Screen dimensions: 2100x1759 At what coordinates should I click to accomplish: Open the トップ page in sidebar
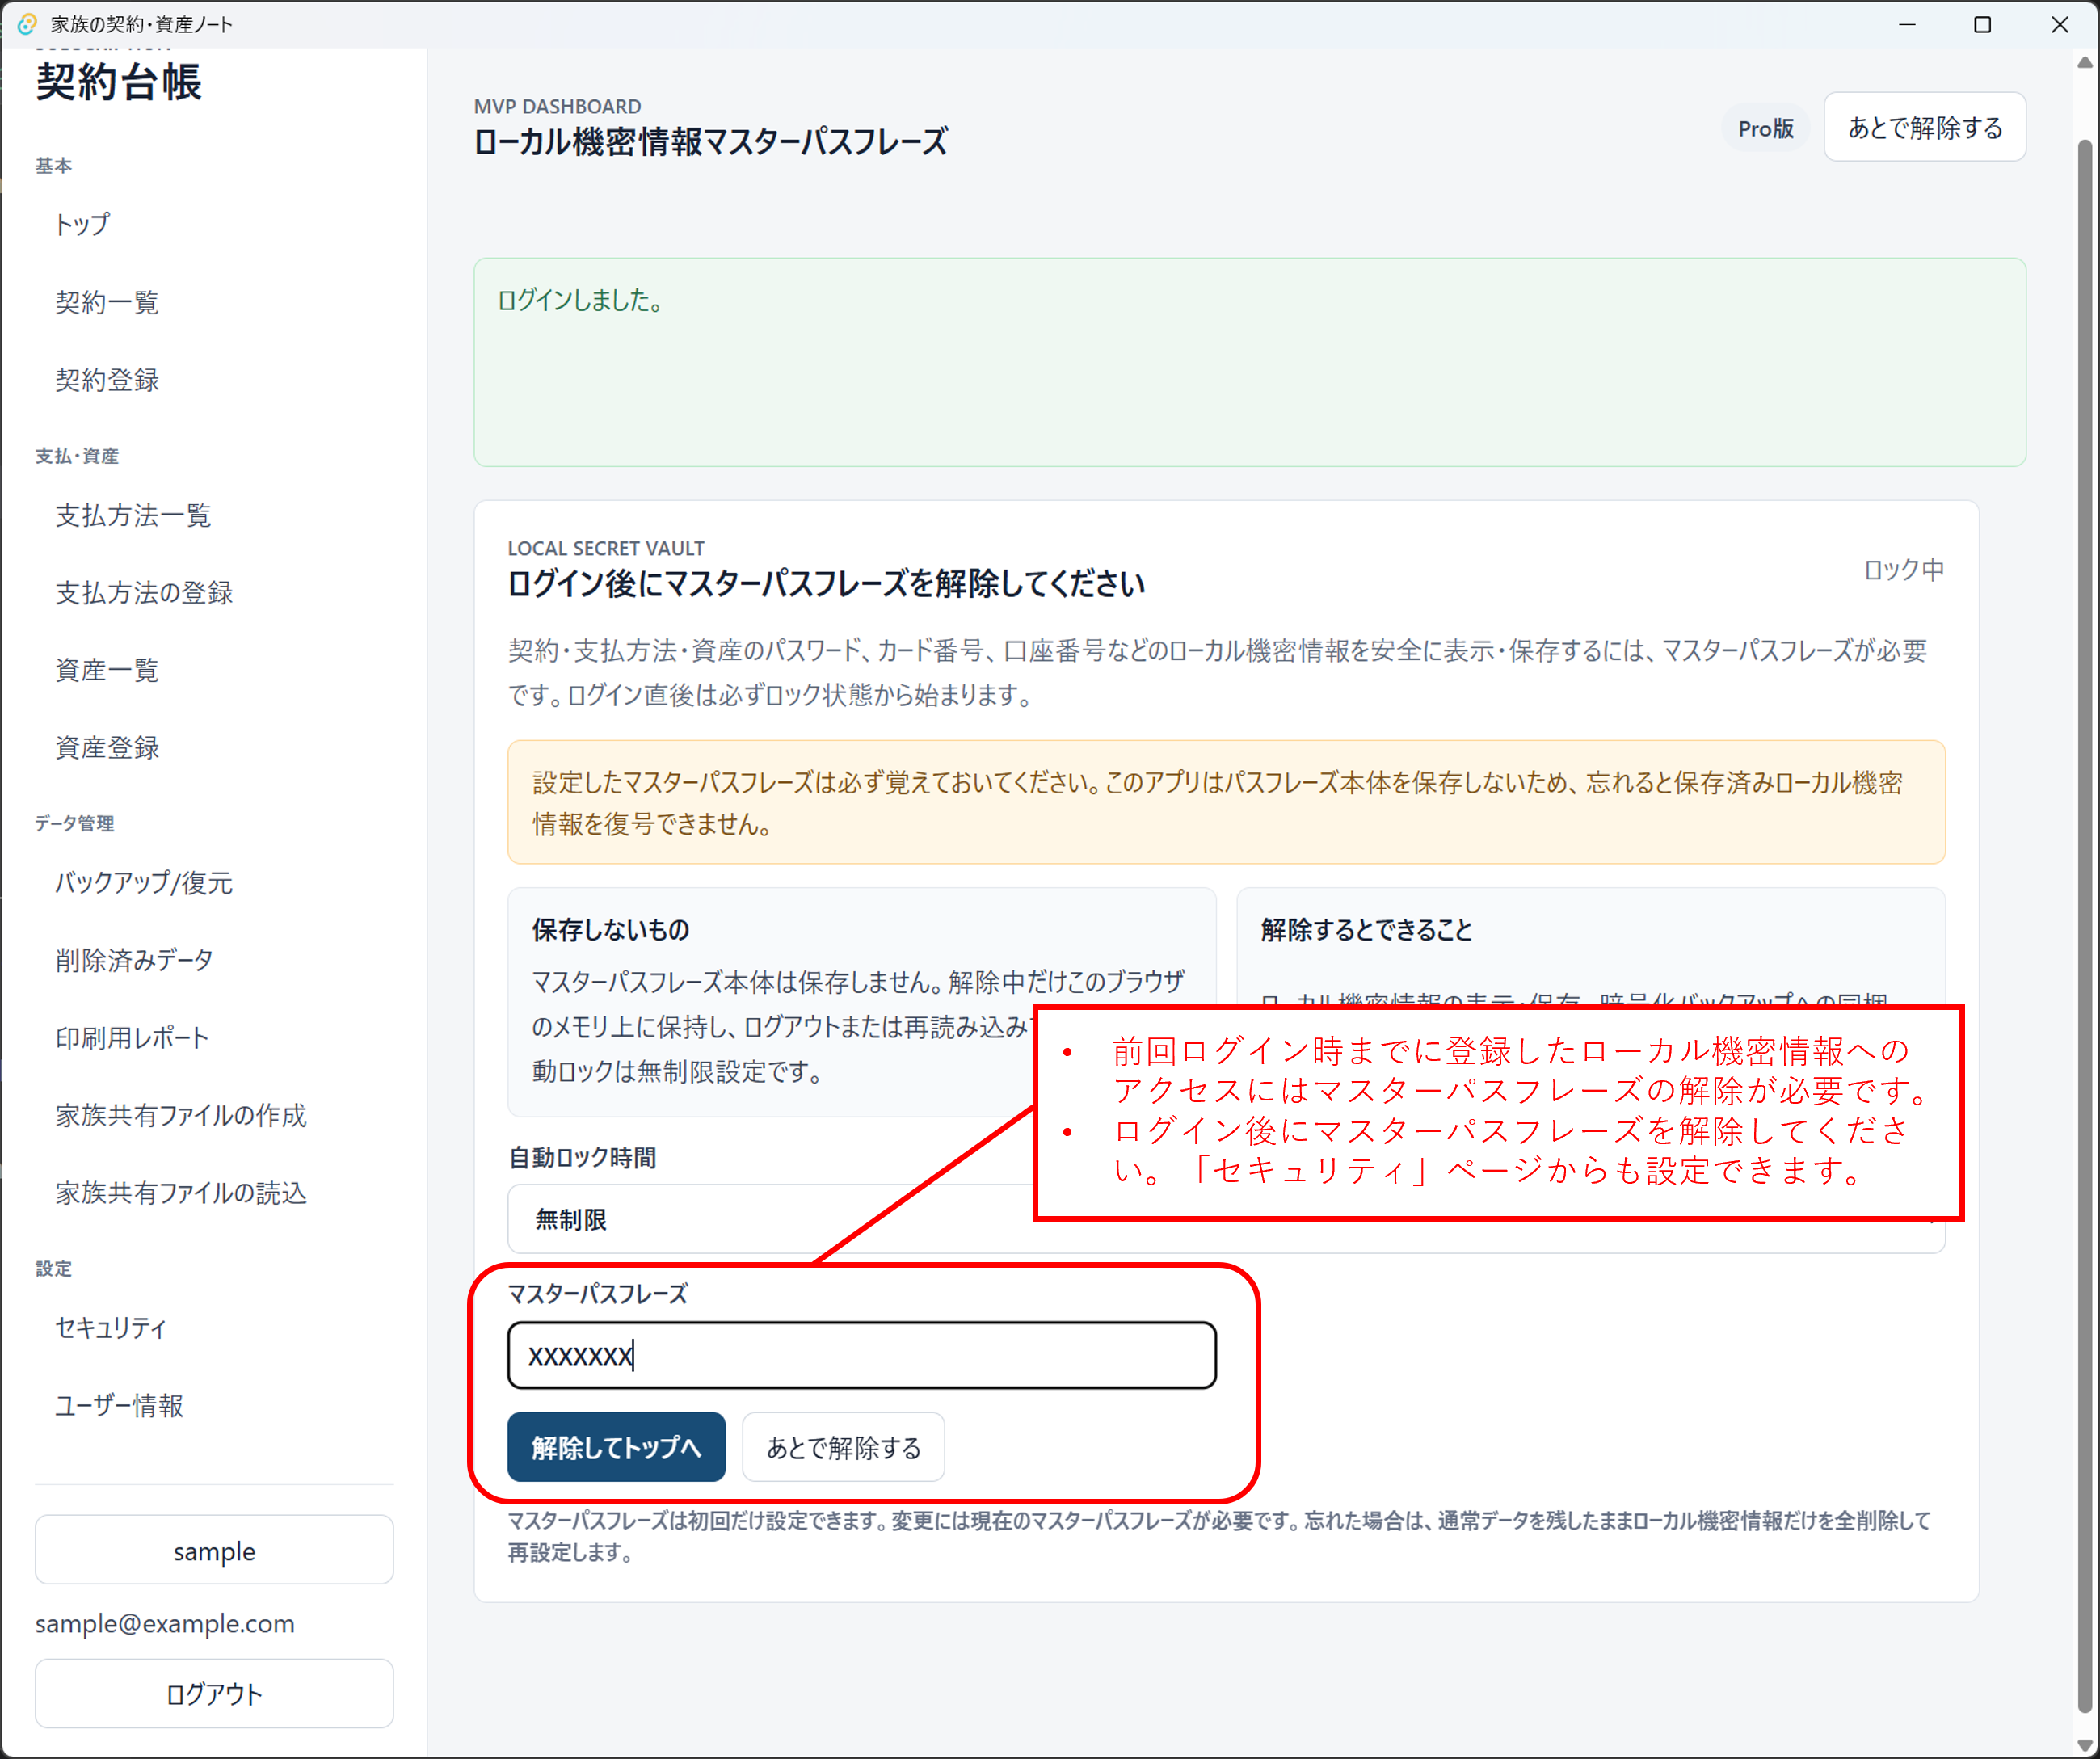[x=83, y=225]
